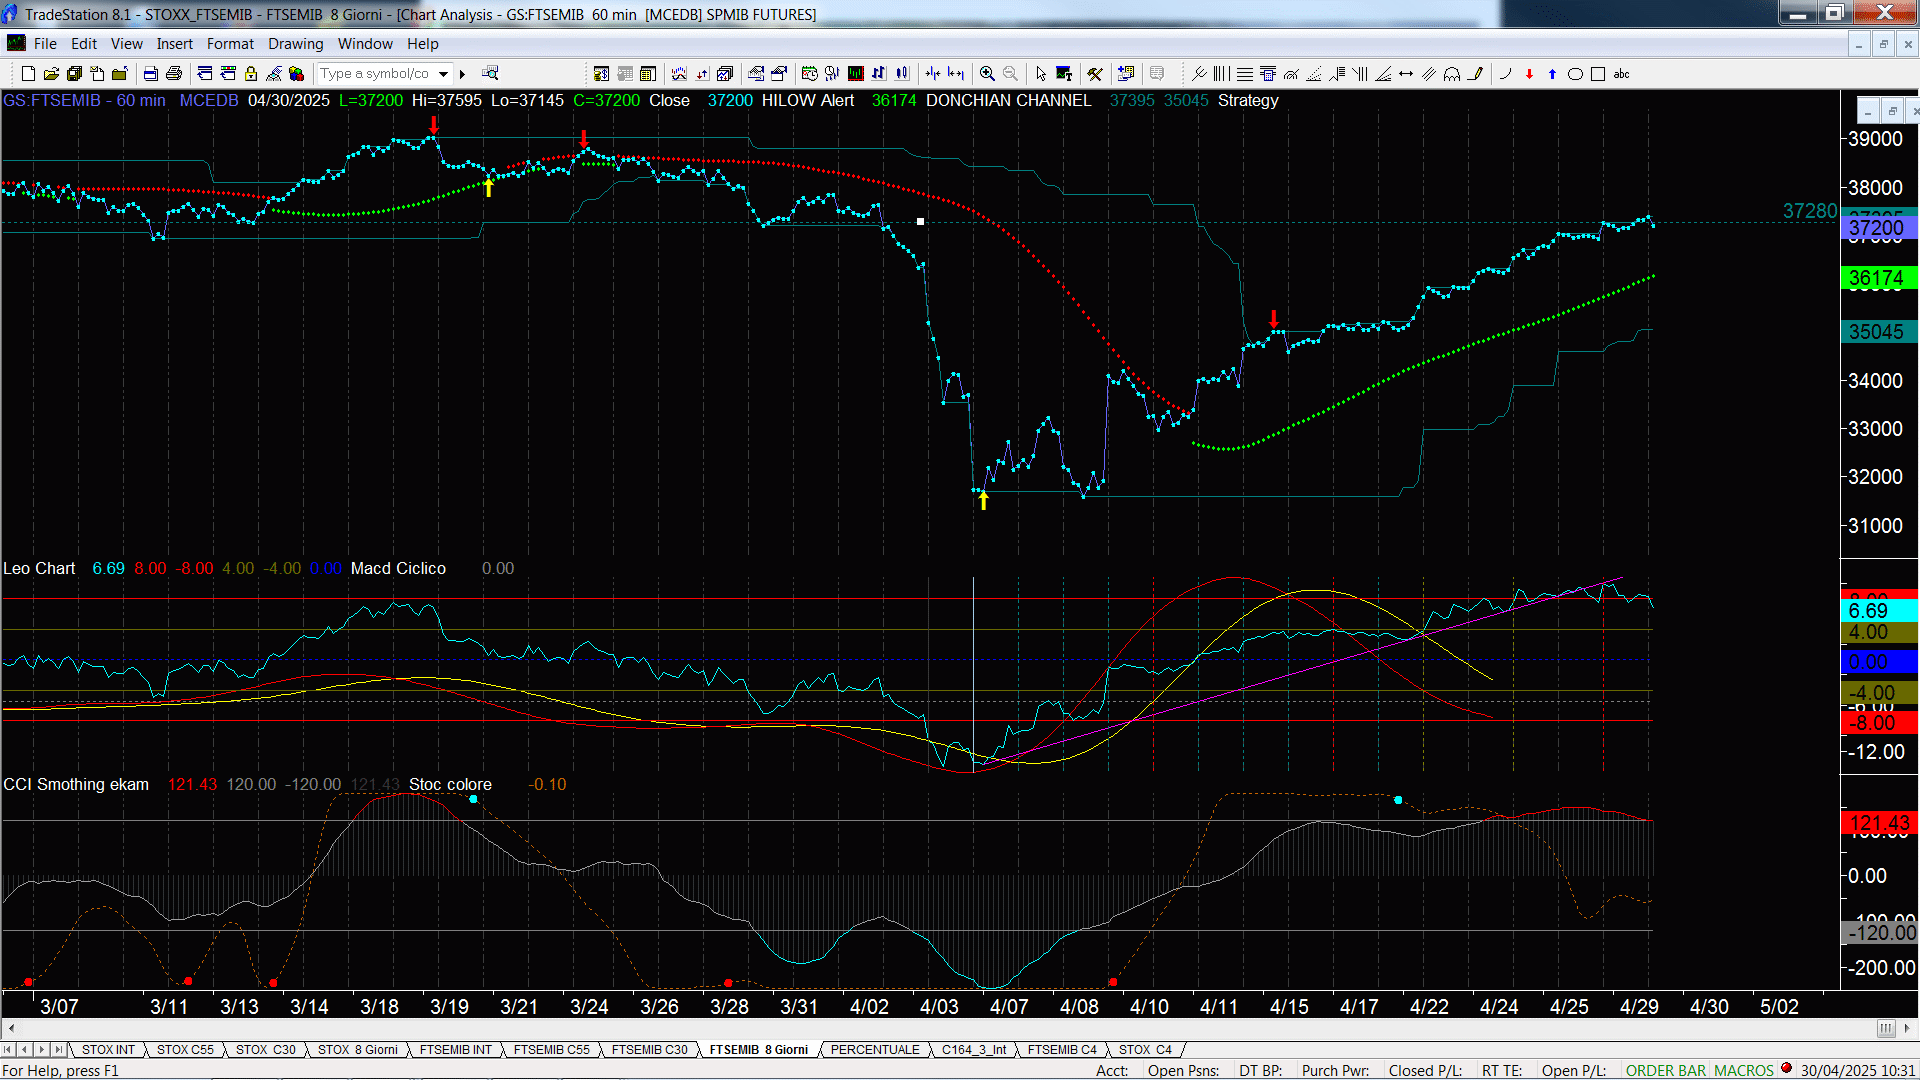The image size is (1920, 1080).
Task: Switch to the PERCENTUALE tab
Action: click(875, 1049)
